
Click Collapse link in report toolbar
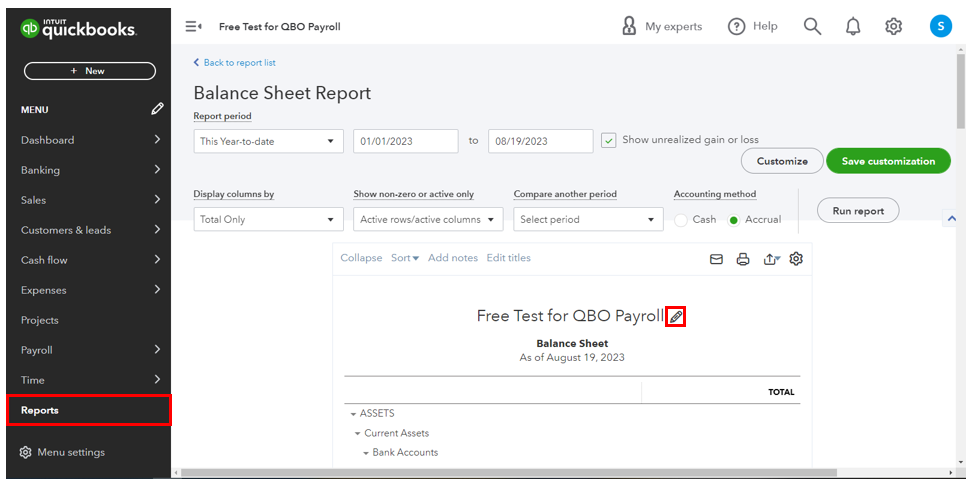pyautogui.click(x=361, y=258)
